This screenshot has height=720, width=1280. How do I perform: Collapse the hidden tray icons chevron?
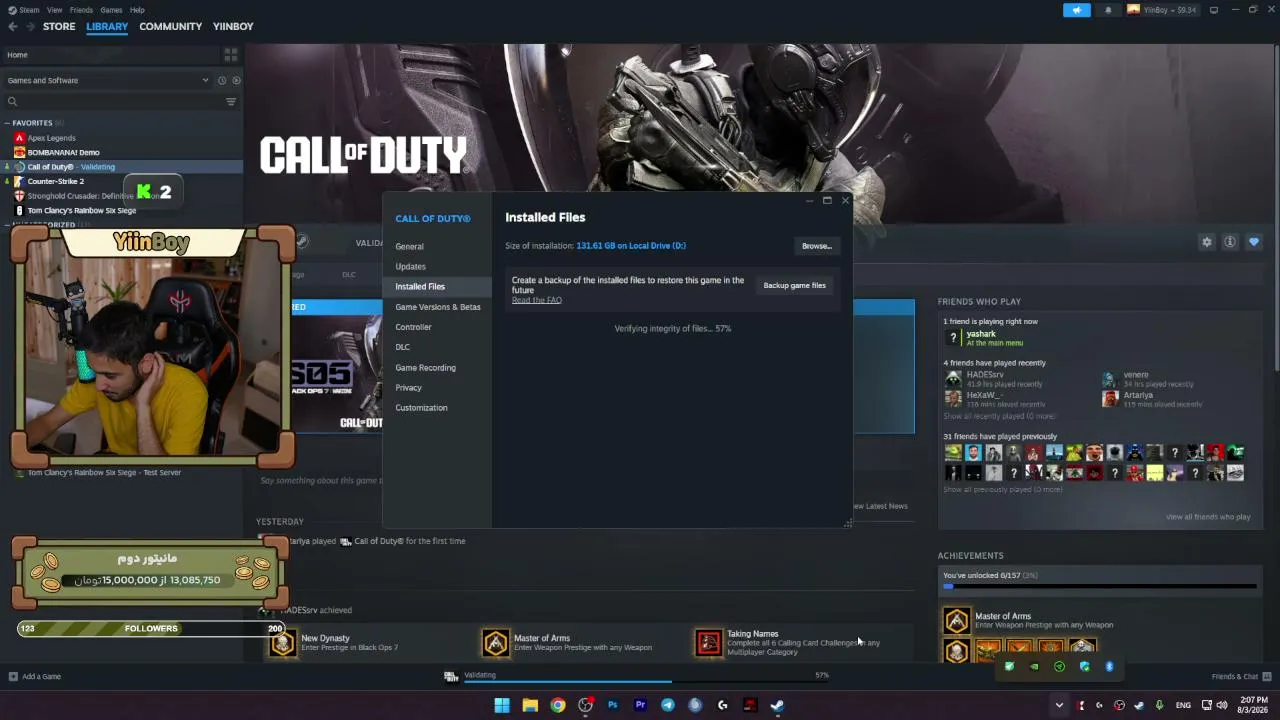coord(1059,705)
